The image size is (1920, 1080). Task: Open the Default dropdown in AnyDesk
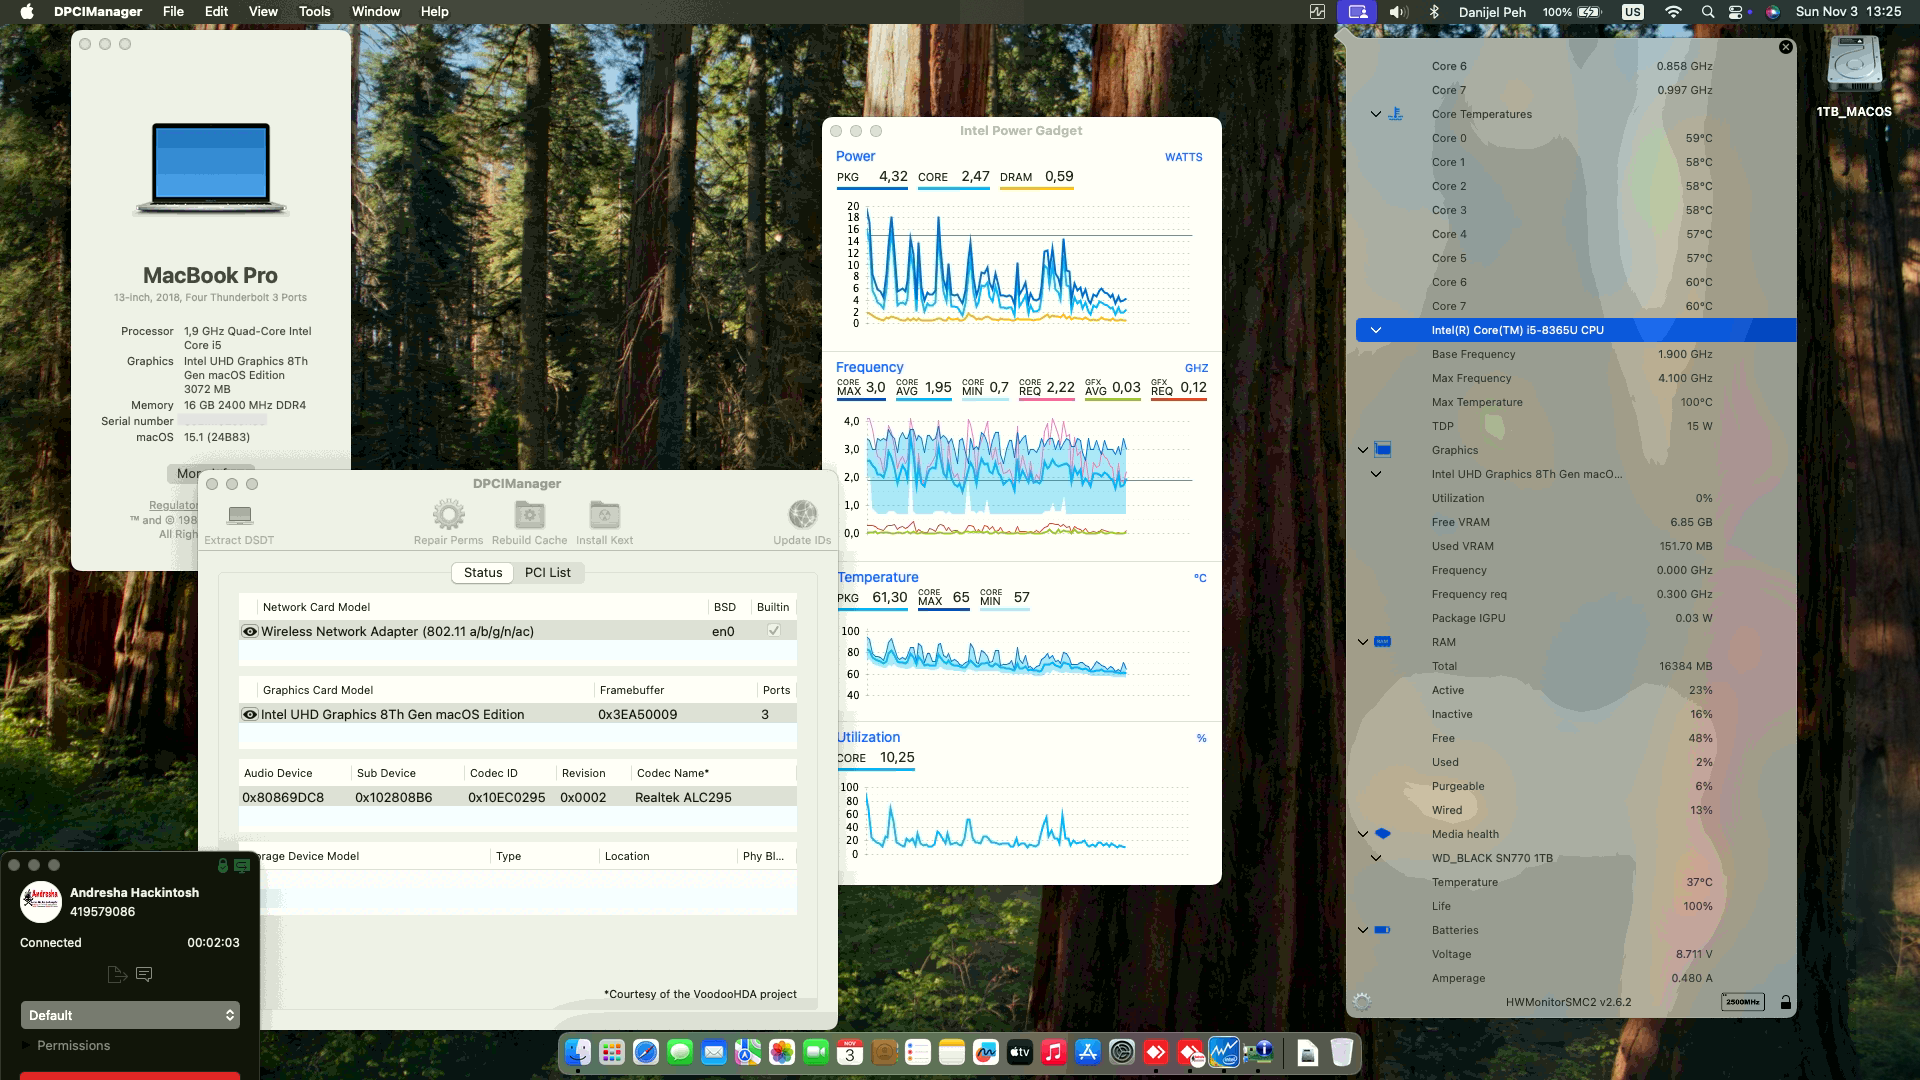pos(130,1015)
